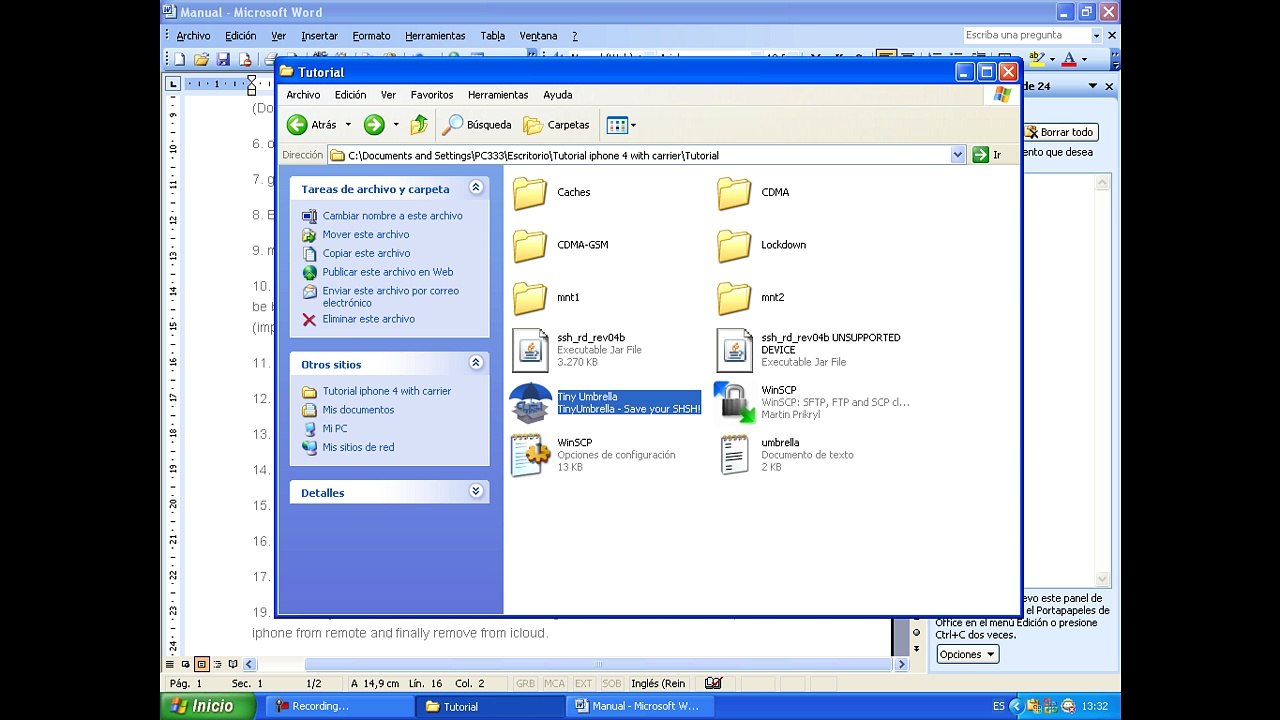Expand the Detalles section
The image size is (1280, 720).
pos(476,491)
